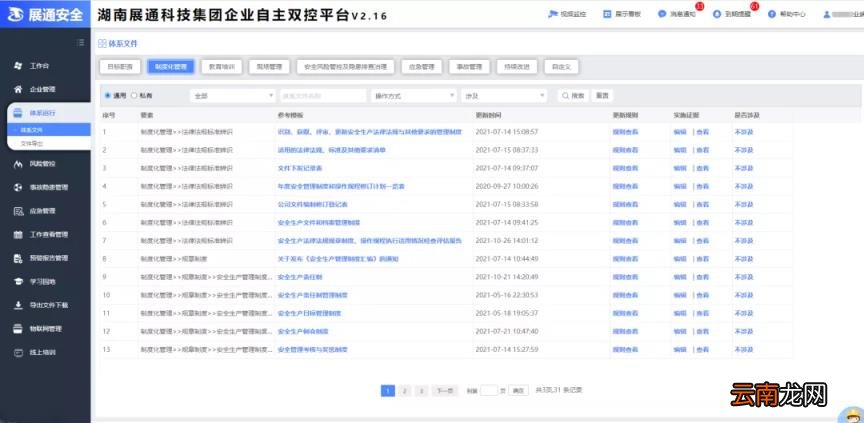The width and height of the screenshot is (864, 423).
Task: Expand the 风险管控 sidebar menu
Action: tap(45, 164)
